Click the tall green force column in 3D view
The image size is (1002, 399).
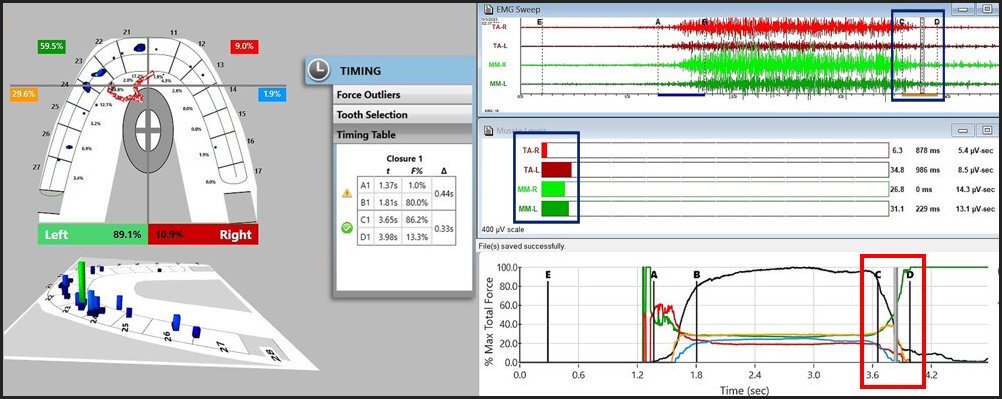[81, 281]
